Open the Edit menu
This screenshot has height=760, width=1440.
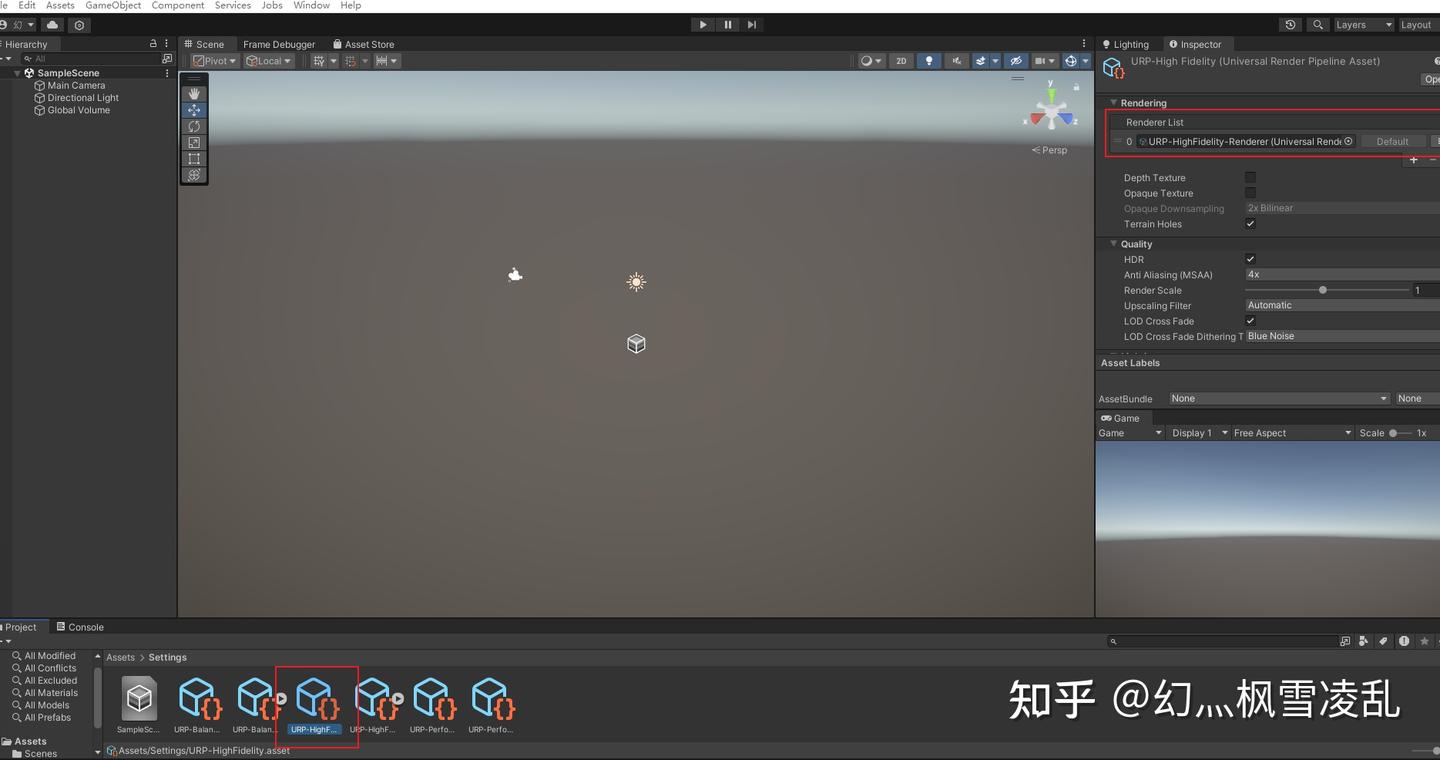tap(27, 6)
